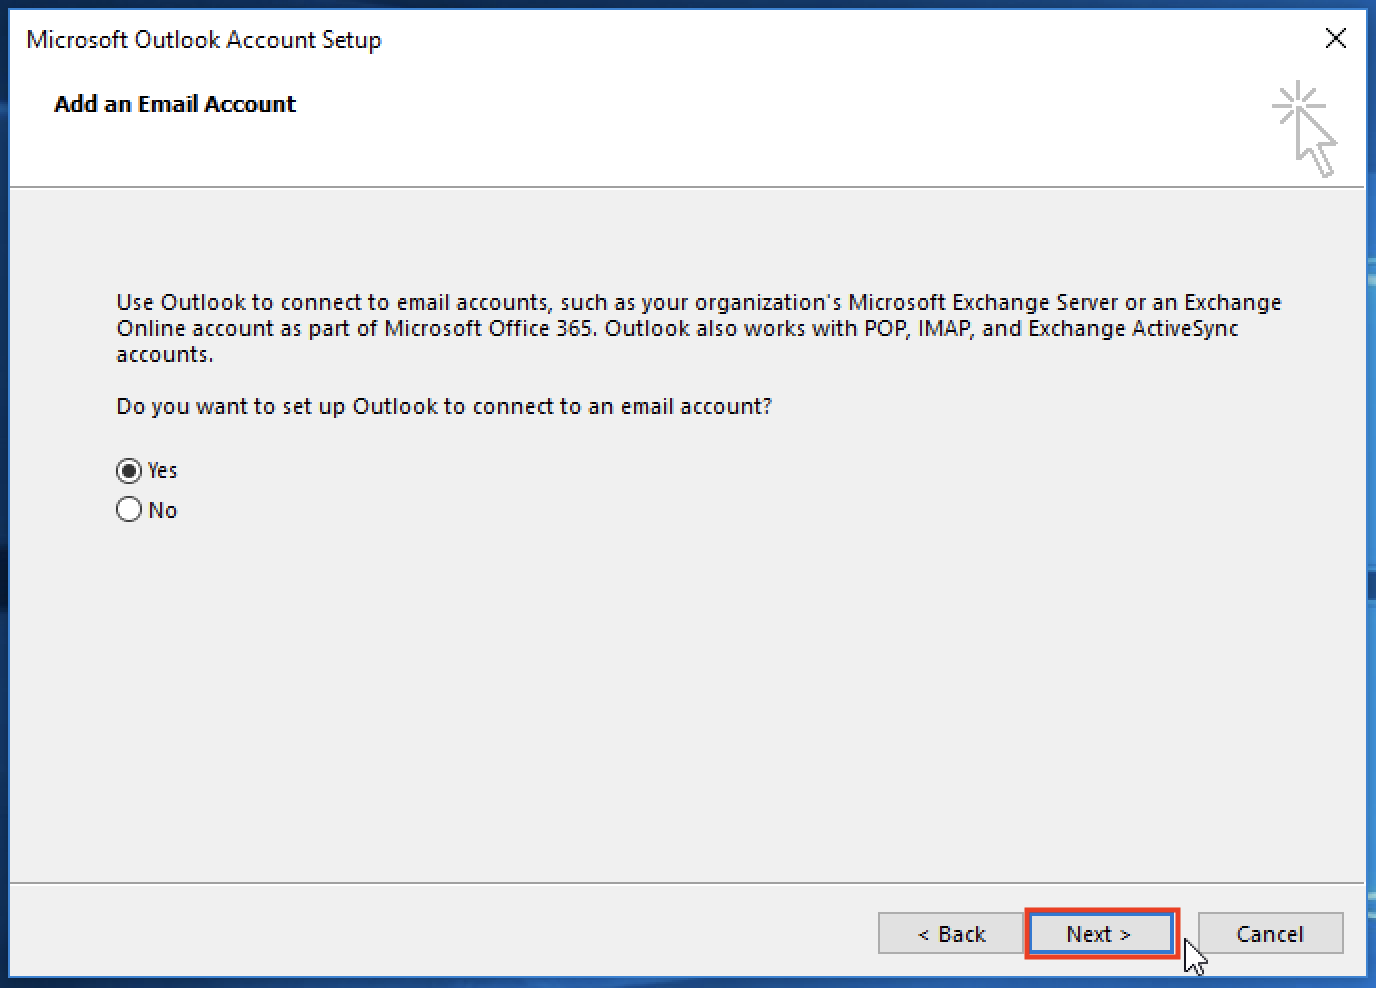Click the 'Microsoft Outlook Account Setup' title
The height and width of the screenshot is (988, 1376).
point(204,40)
